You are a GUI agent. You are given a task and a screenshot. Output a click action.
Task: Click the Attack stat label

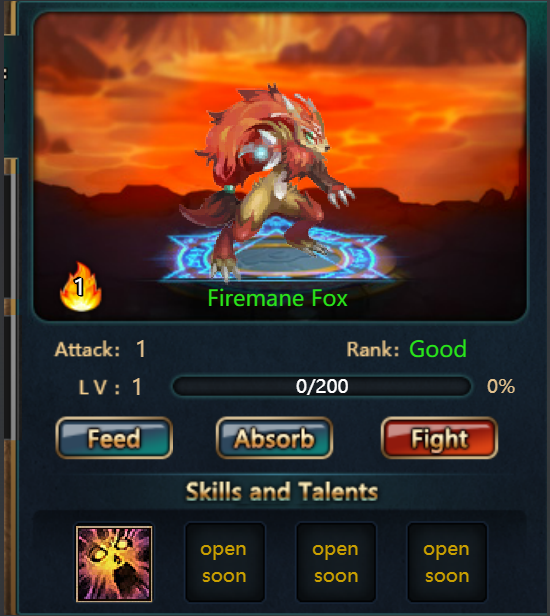(87, 349)
